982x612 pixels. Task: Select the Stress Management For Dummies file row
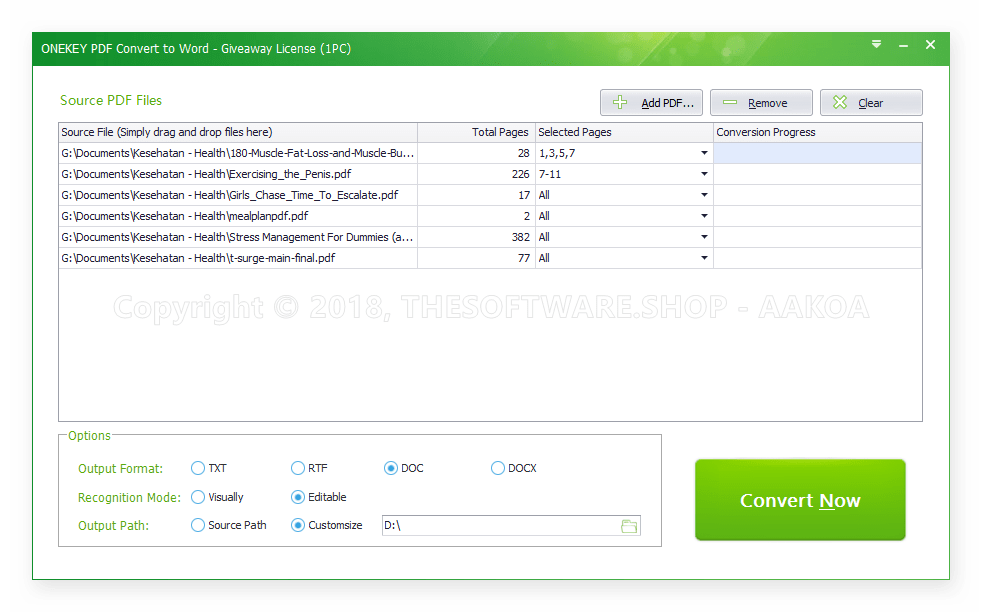pos(238,237)
